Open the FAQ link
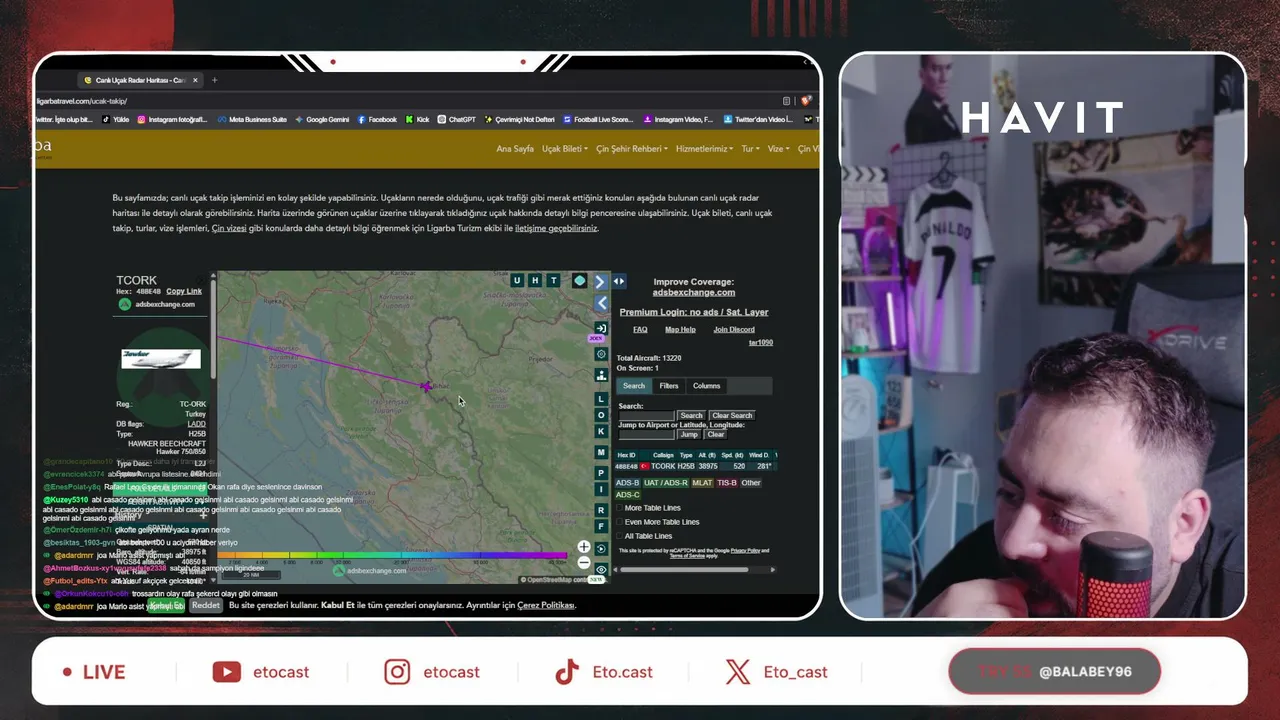Image resolution: width=1280 pixels, height=720 pixels. [x=640, y=330]
